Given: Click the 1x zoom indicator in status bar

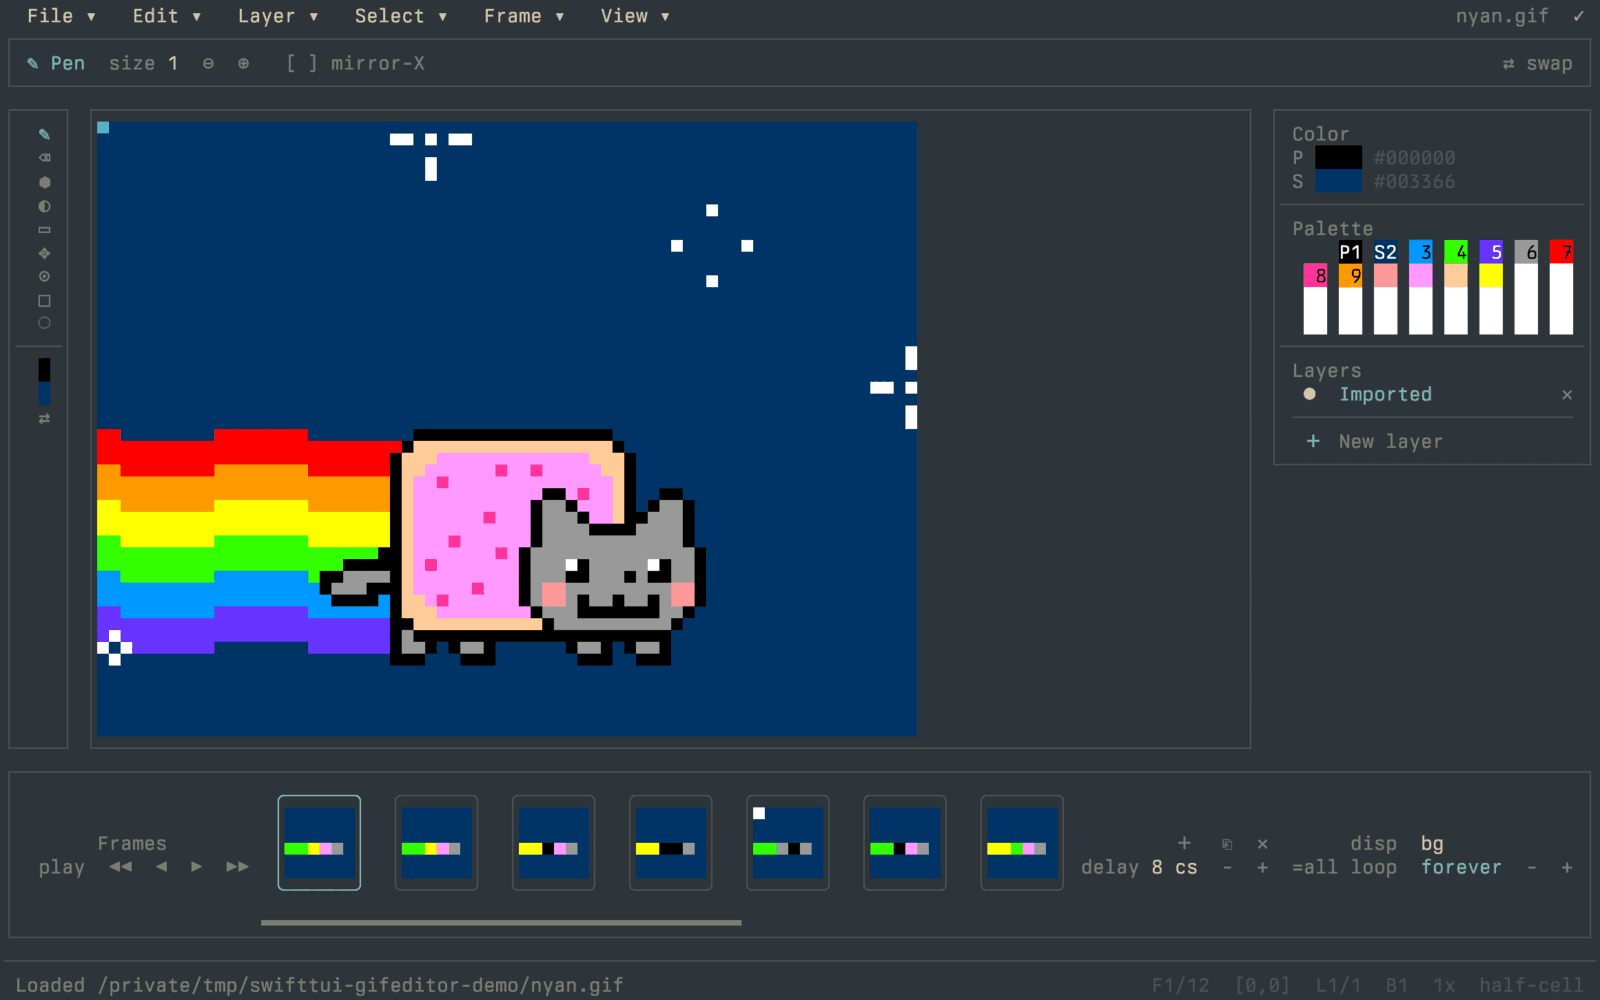Looking at the screenshot, I should (x=1444, y=985).
